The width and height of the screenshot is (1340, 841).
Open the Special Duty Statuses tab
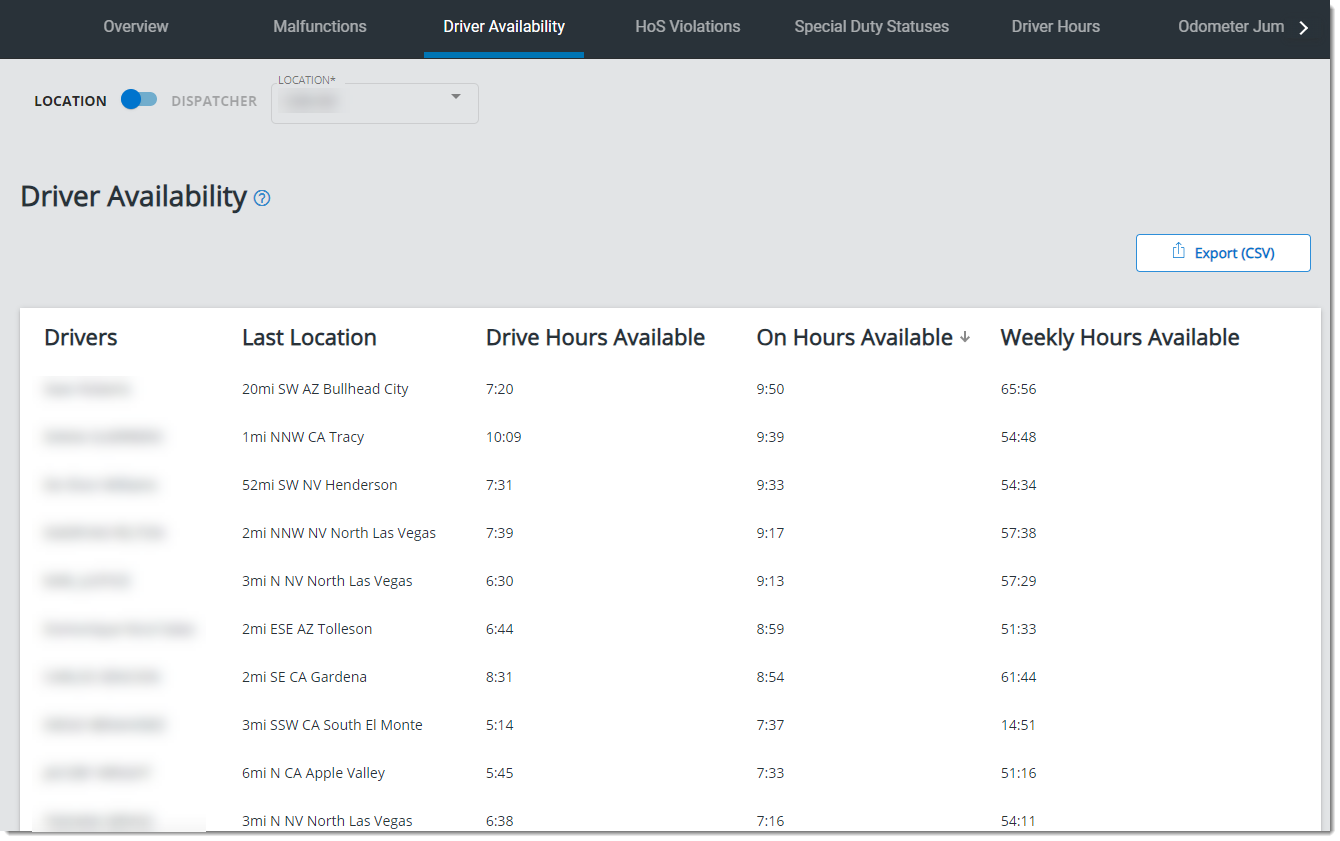(x=872, y=27)
